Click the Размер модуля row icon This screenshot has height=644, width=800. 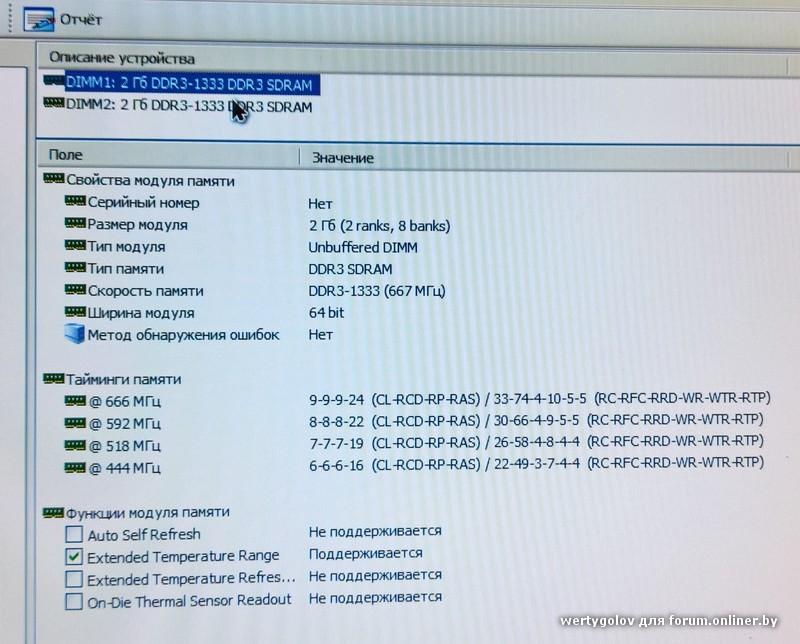click(76, 223)
